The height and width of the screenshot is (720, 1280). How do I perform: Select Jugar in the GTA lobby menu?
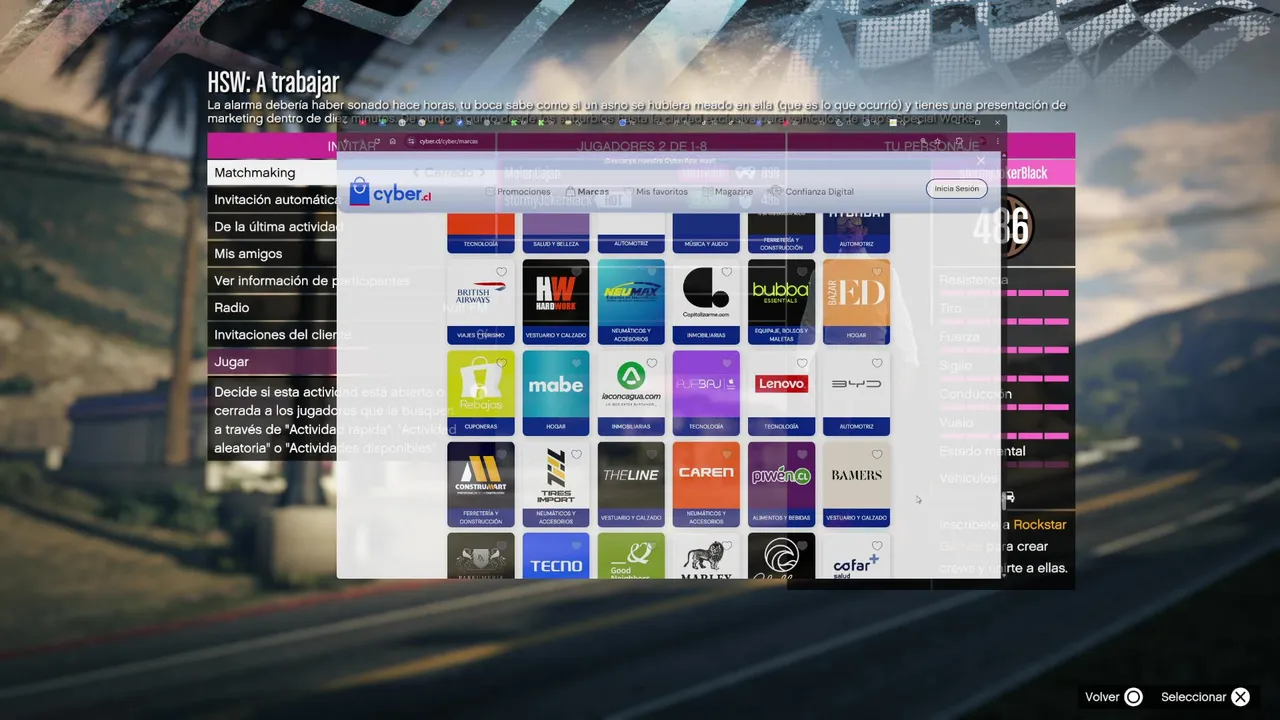coord(272,361)
